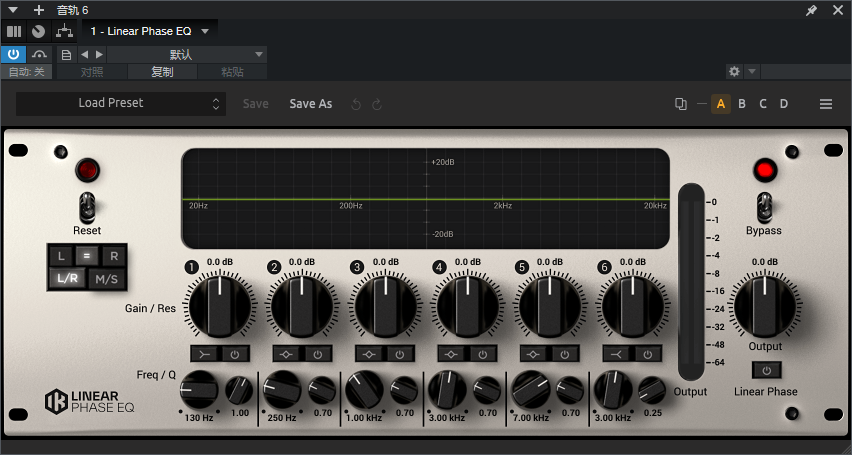Select snapshot A

tap(721, 104)
